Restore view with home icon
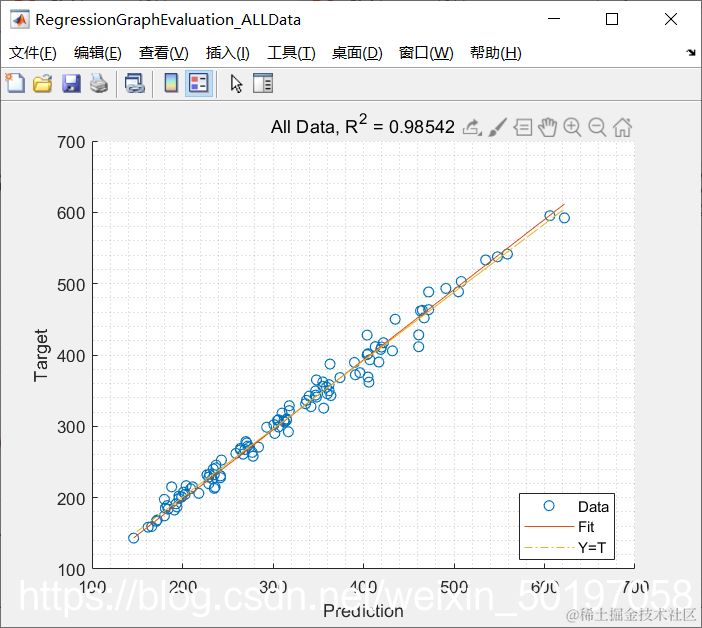This screenshot has height=628, width=702. click(622, 128)
